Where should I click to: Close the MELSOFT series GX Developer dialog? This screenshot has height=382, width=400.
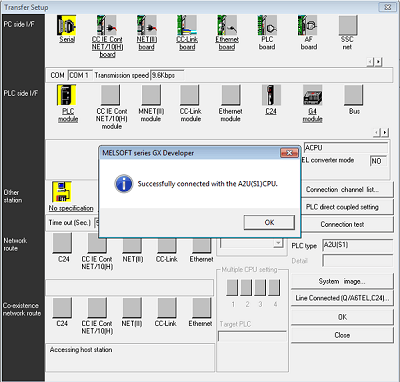[x=289, y=153]
